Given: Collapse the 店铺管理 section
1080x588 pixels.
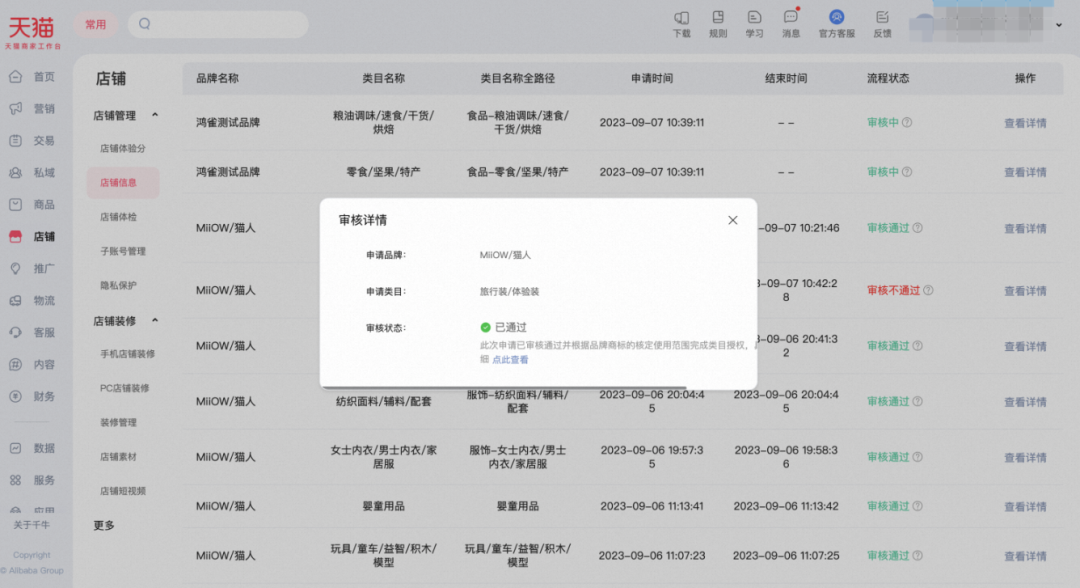Looking at the screenshot, I should click(x=155, y=116).
